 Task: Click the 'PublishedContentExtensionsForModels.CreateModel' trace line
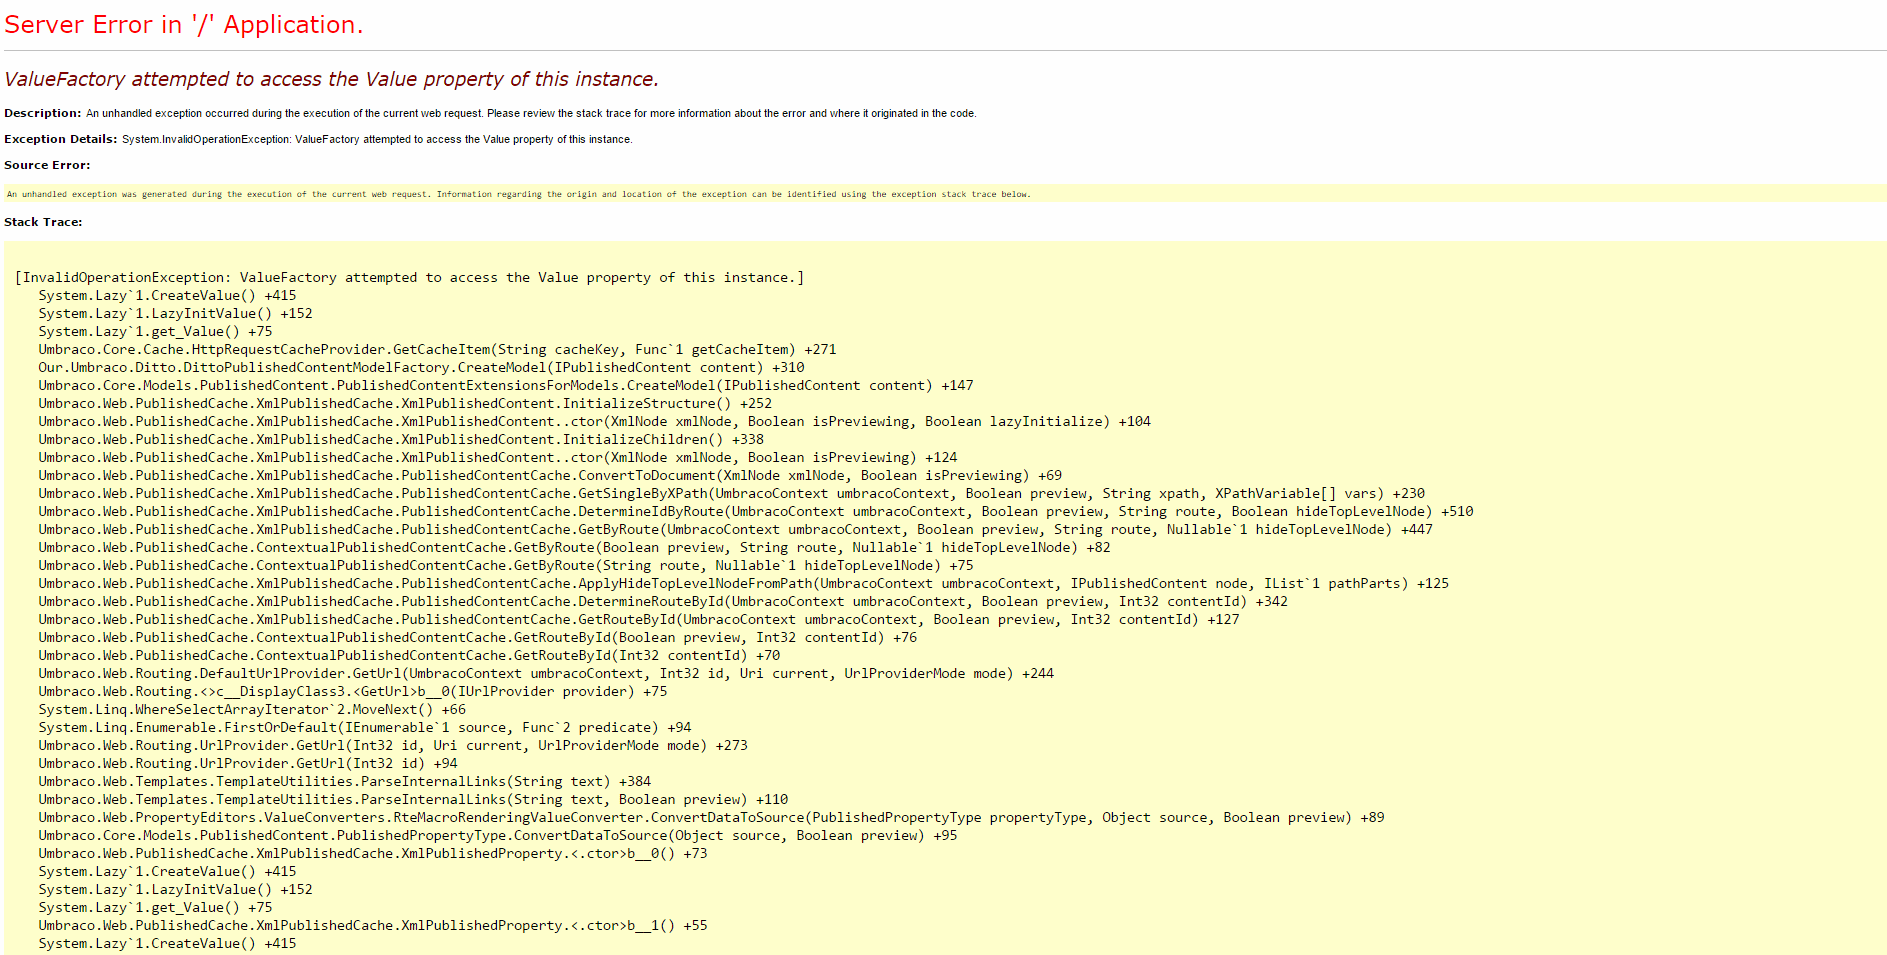pyautogui.click(x=506, y=386)
